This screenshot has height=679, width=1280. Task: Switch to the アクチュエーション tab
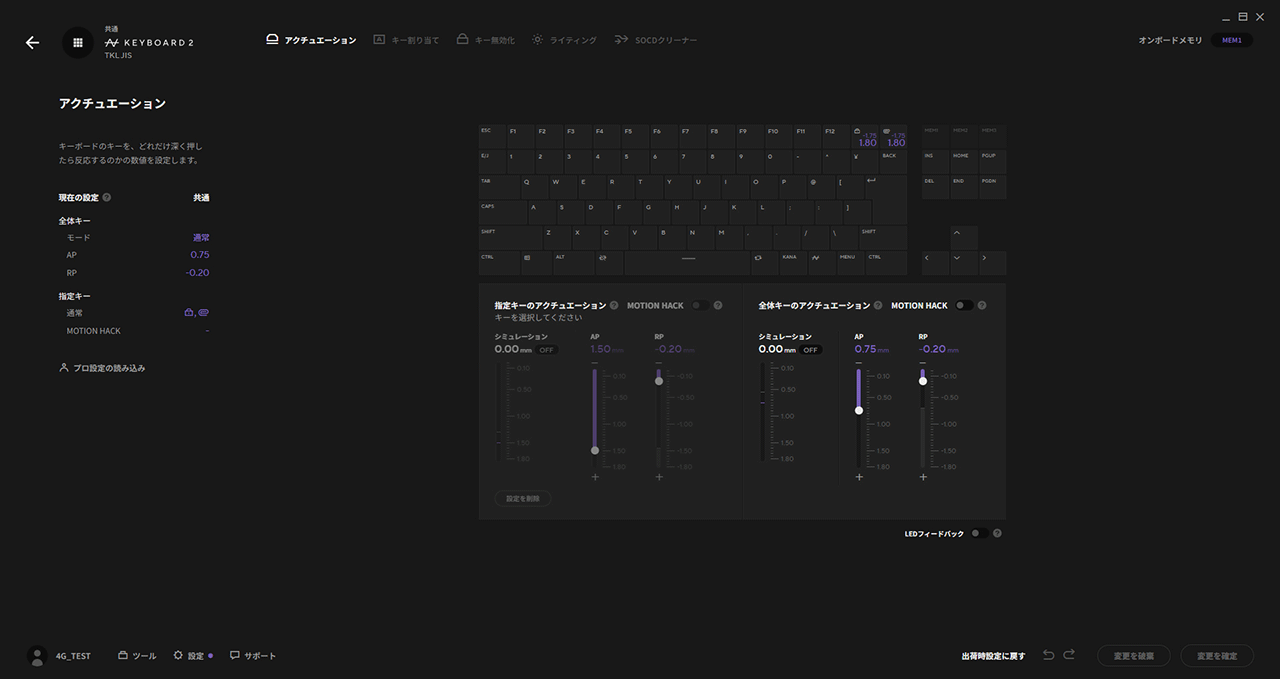311,39
